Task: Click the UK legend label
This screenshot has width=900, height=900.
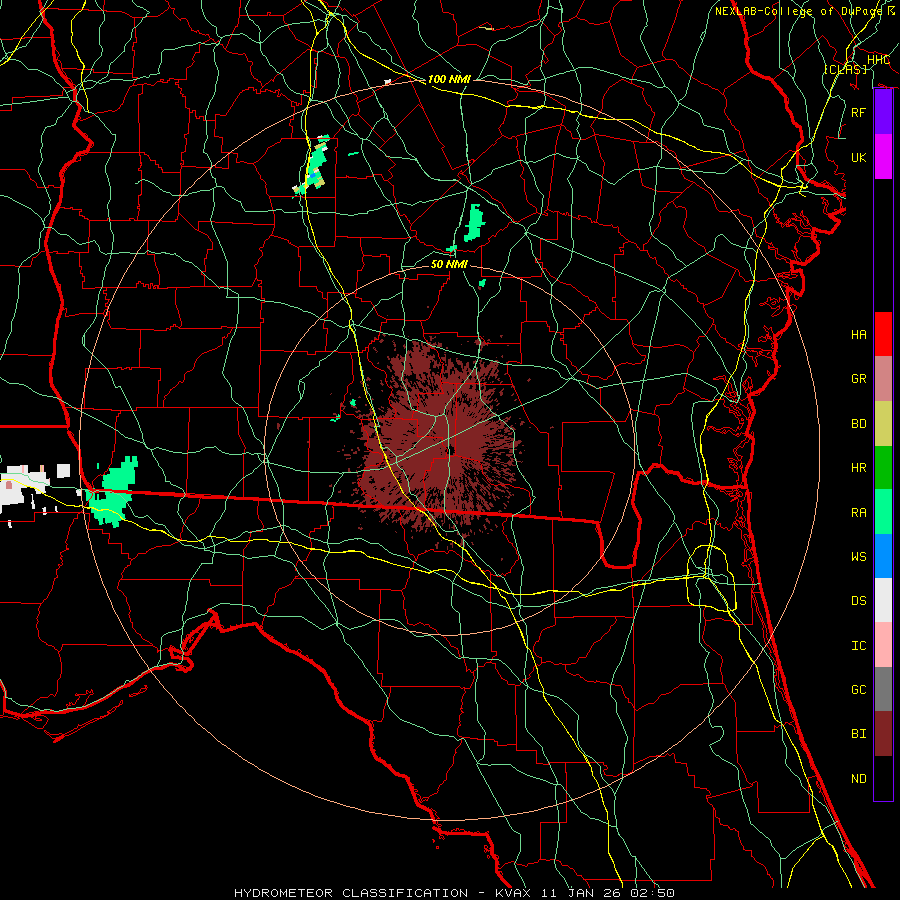Action: [x=859, y=157]
